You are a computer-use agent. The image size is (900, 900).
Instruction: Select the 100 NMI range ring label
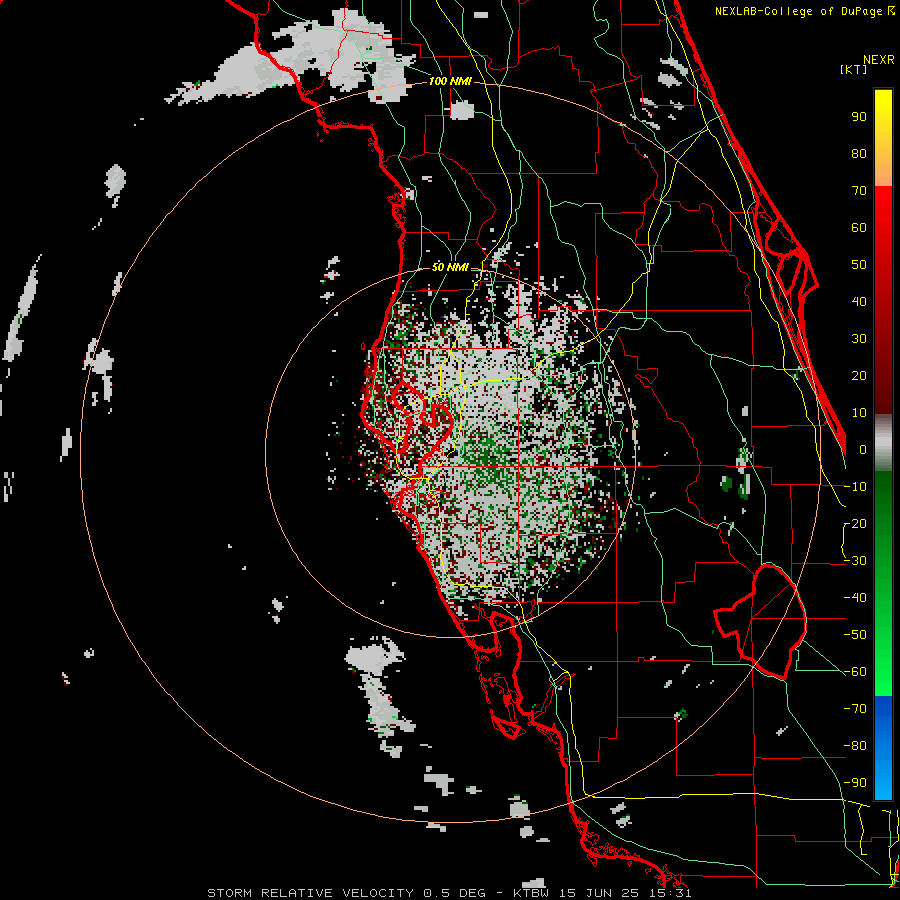point(449,81)
